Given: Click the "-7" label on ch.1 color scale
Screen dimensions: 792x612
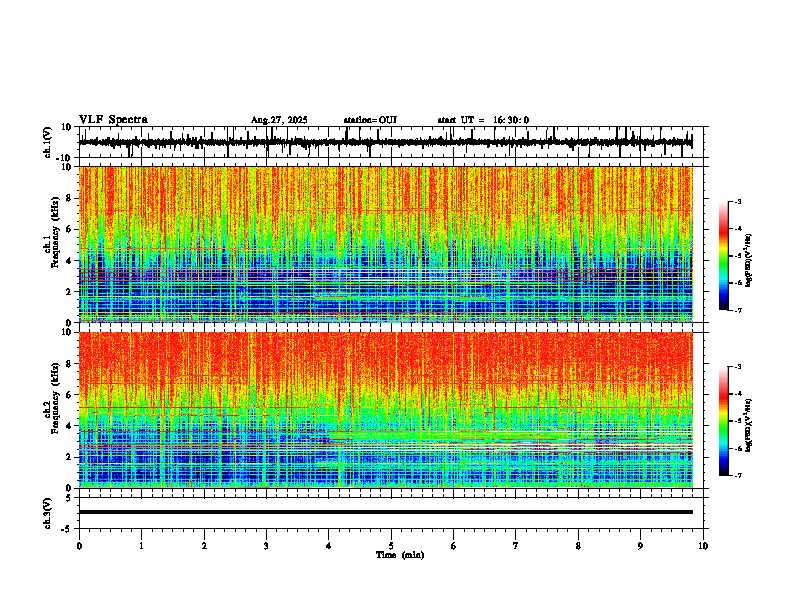Looking at the screenshot, I should click(738, 310).
